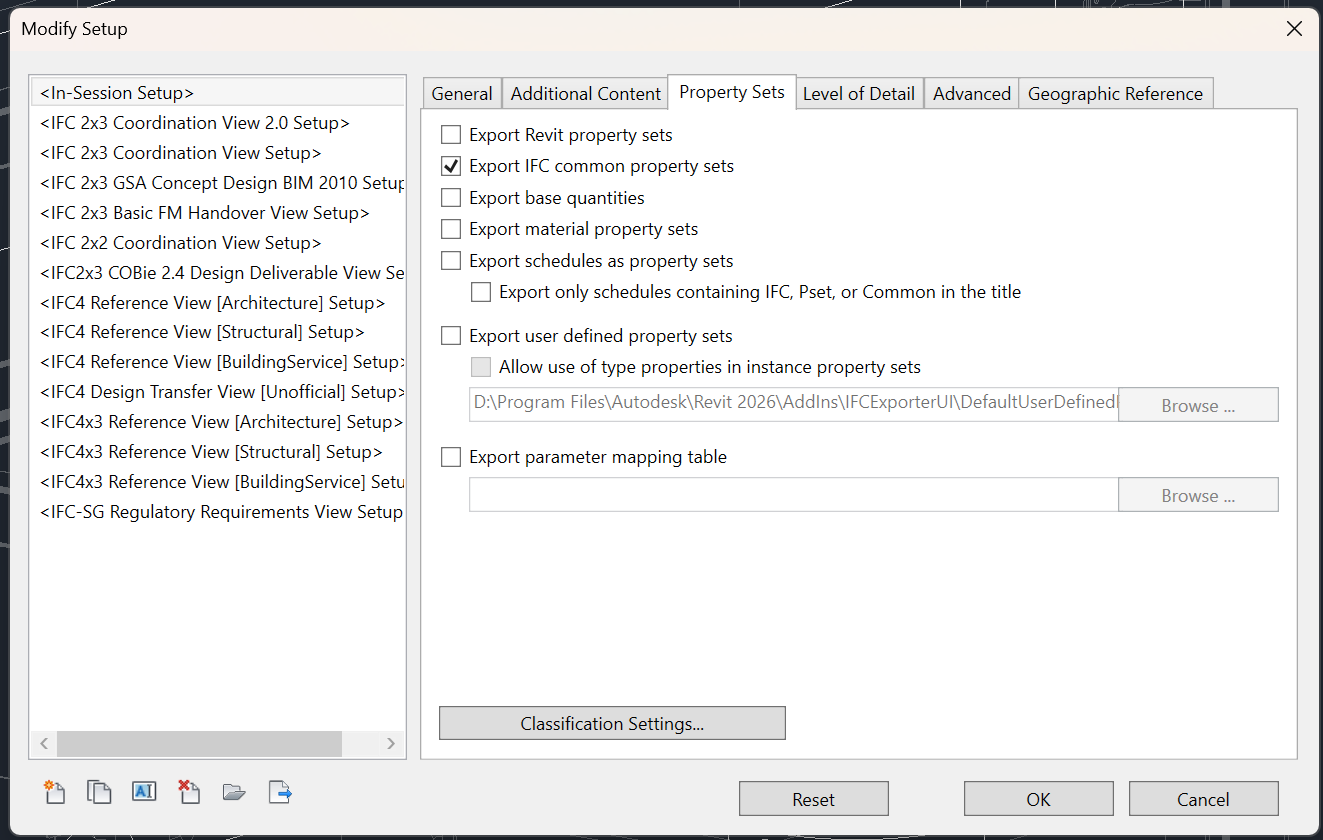Viewport: 1323px width, 840px height.
Task: Select <IFC4 Design Transfer View [Unofficial] Setup>
Action: click(x=218, y=392)
